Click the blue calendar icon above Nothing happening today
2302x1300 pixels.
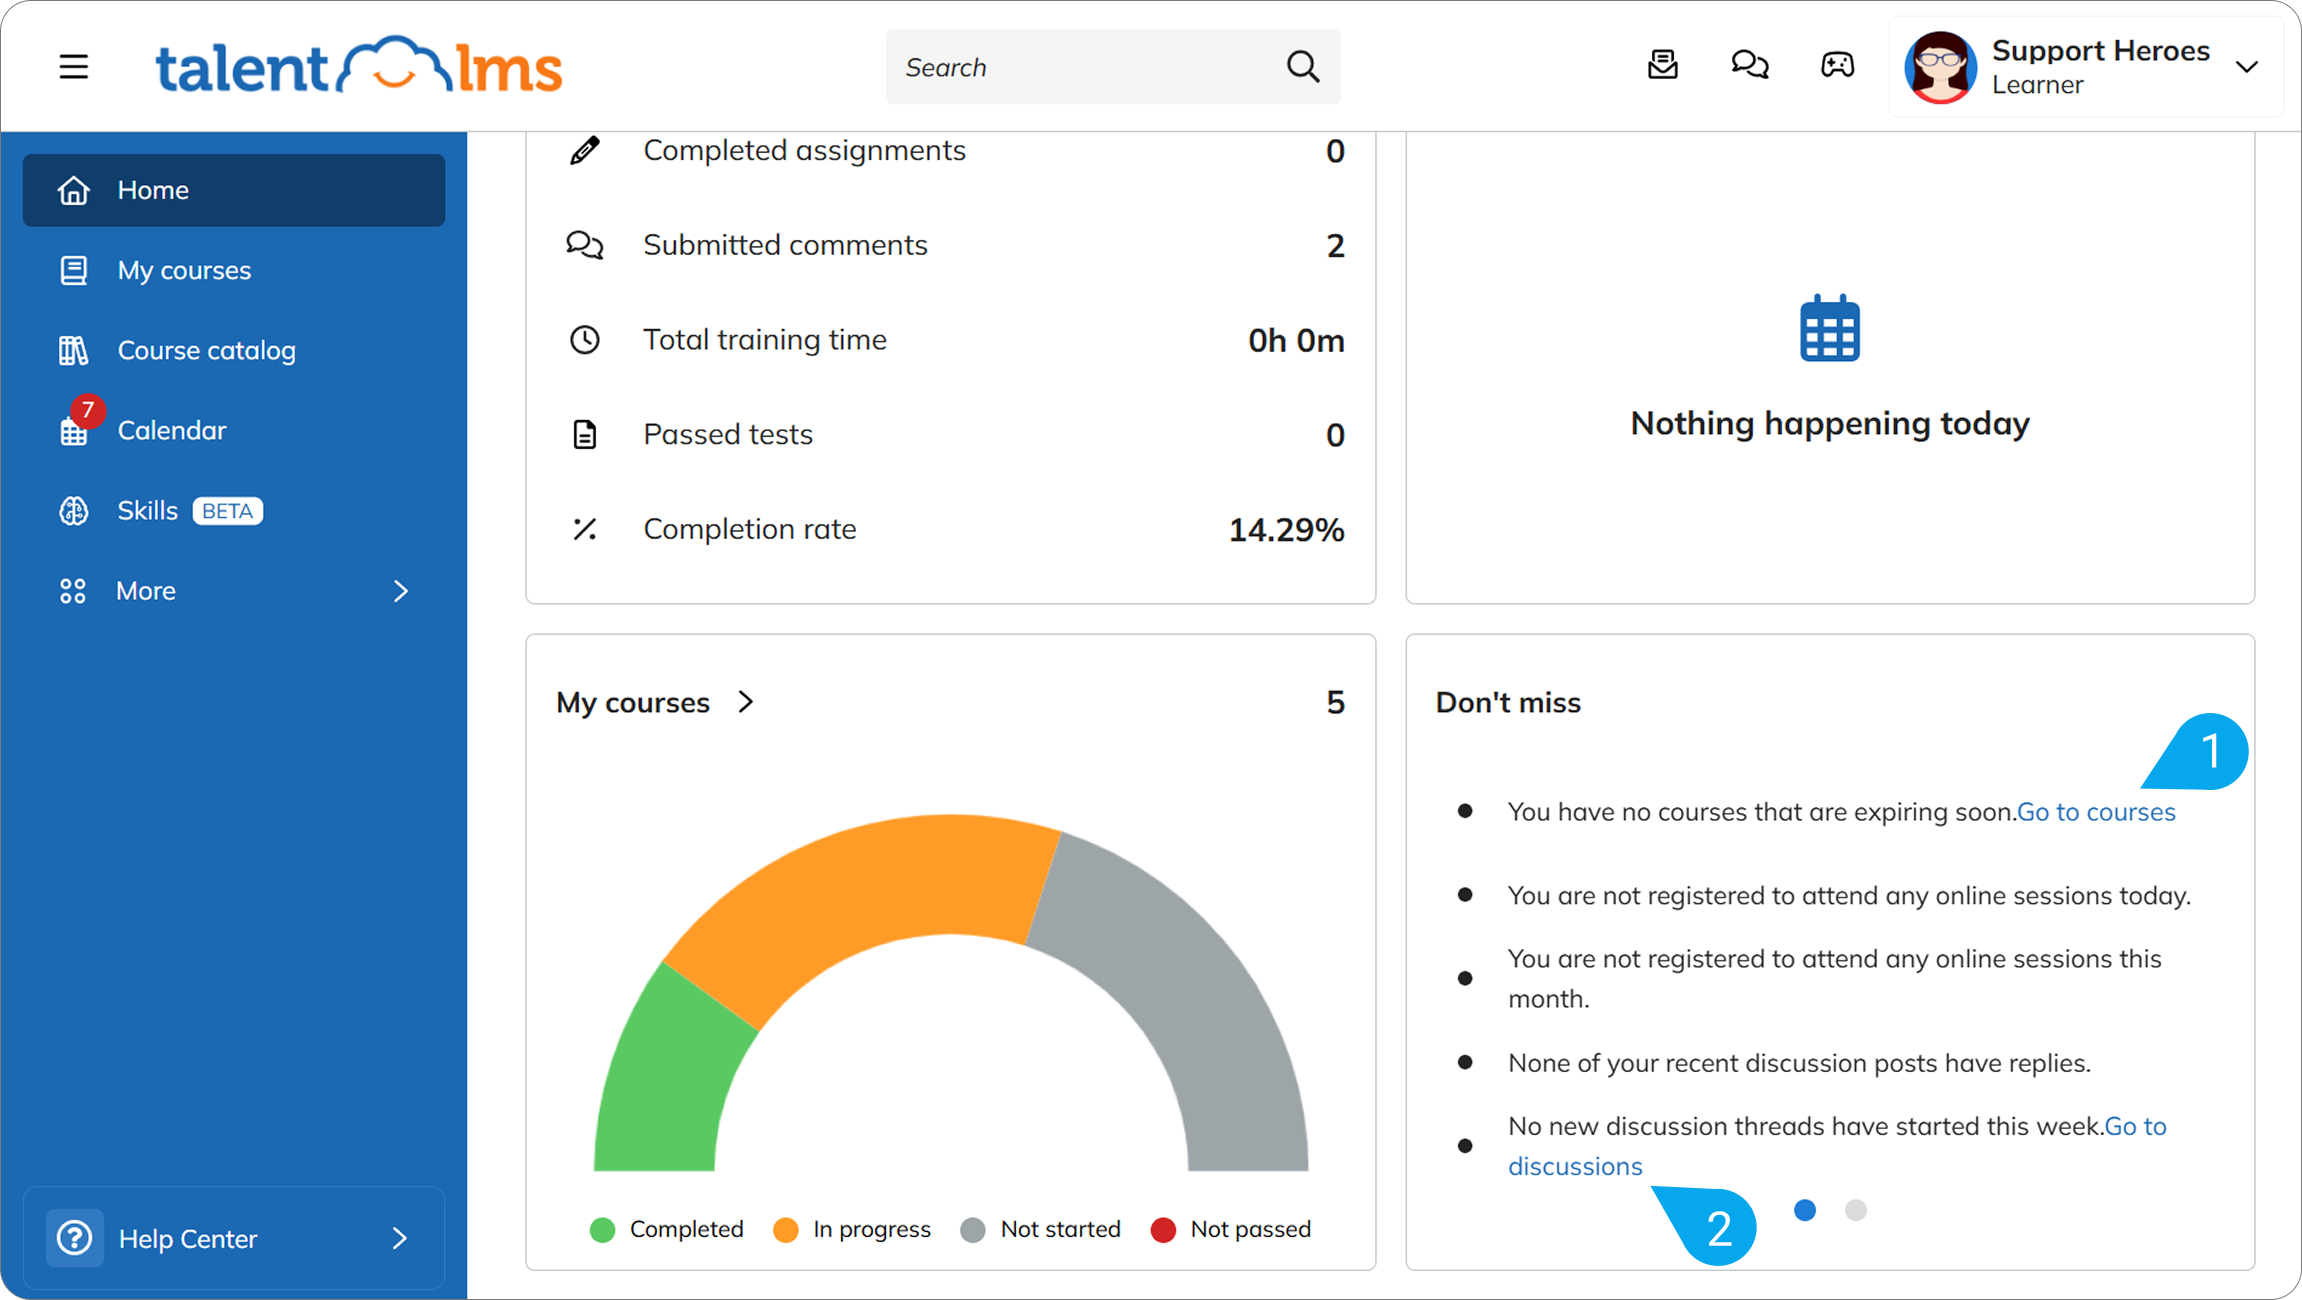[1829, 328]
